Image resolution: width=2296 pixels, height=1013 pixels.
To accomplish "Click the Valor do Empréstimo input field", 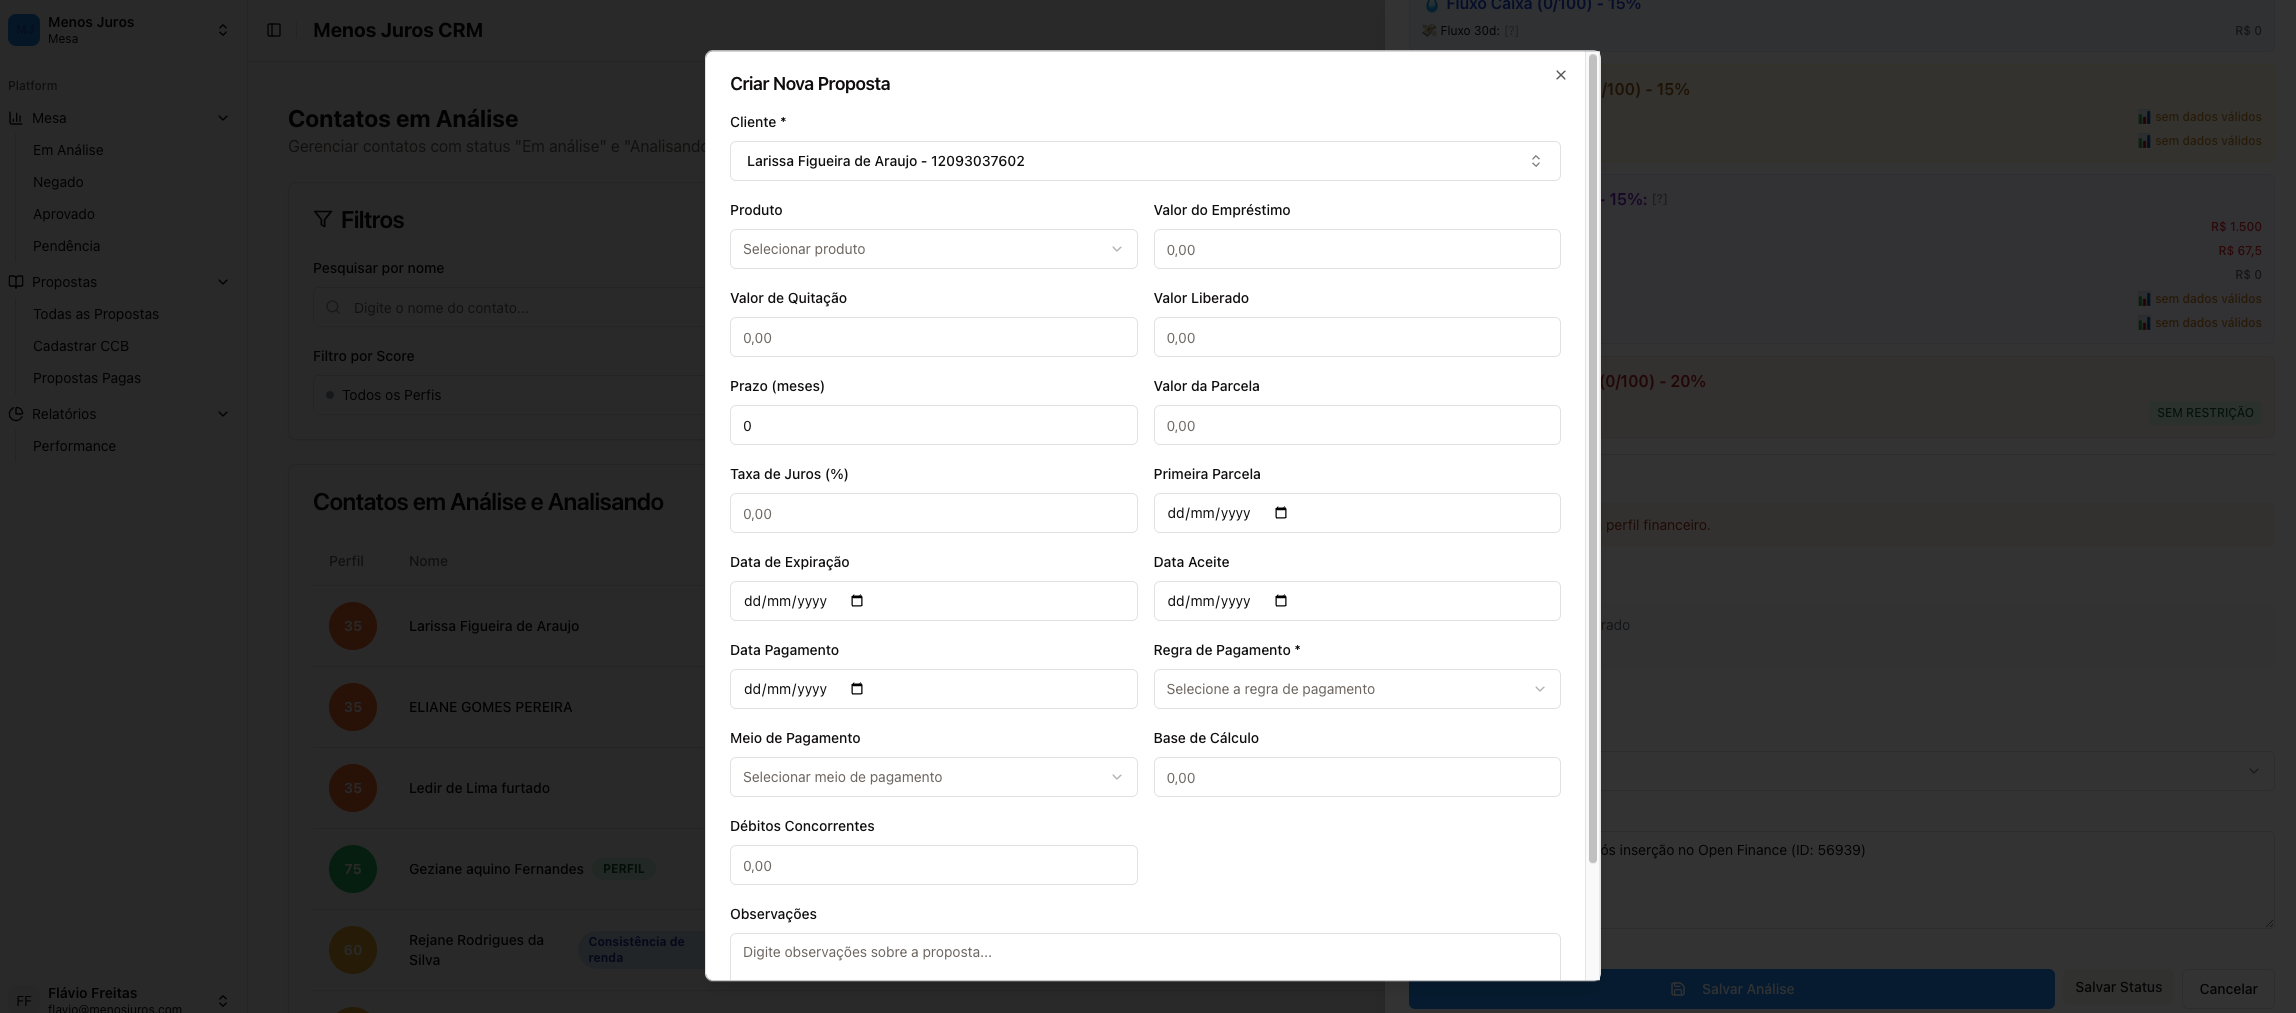I will click(1356, 249).
